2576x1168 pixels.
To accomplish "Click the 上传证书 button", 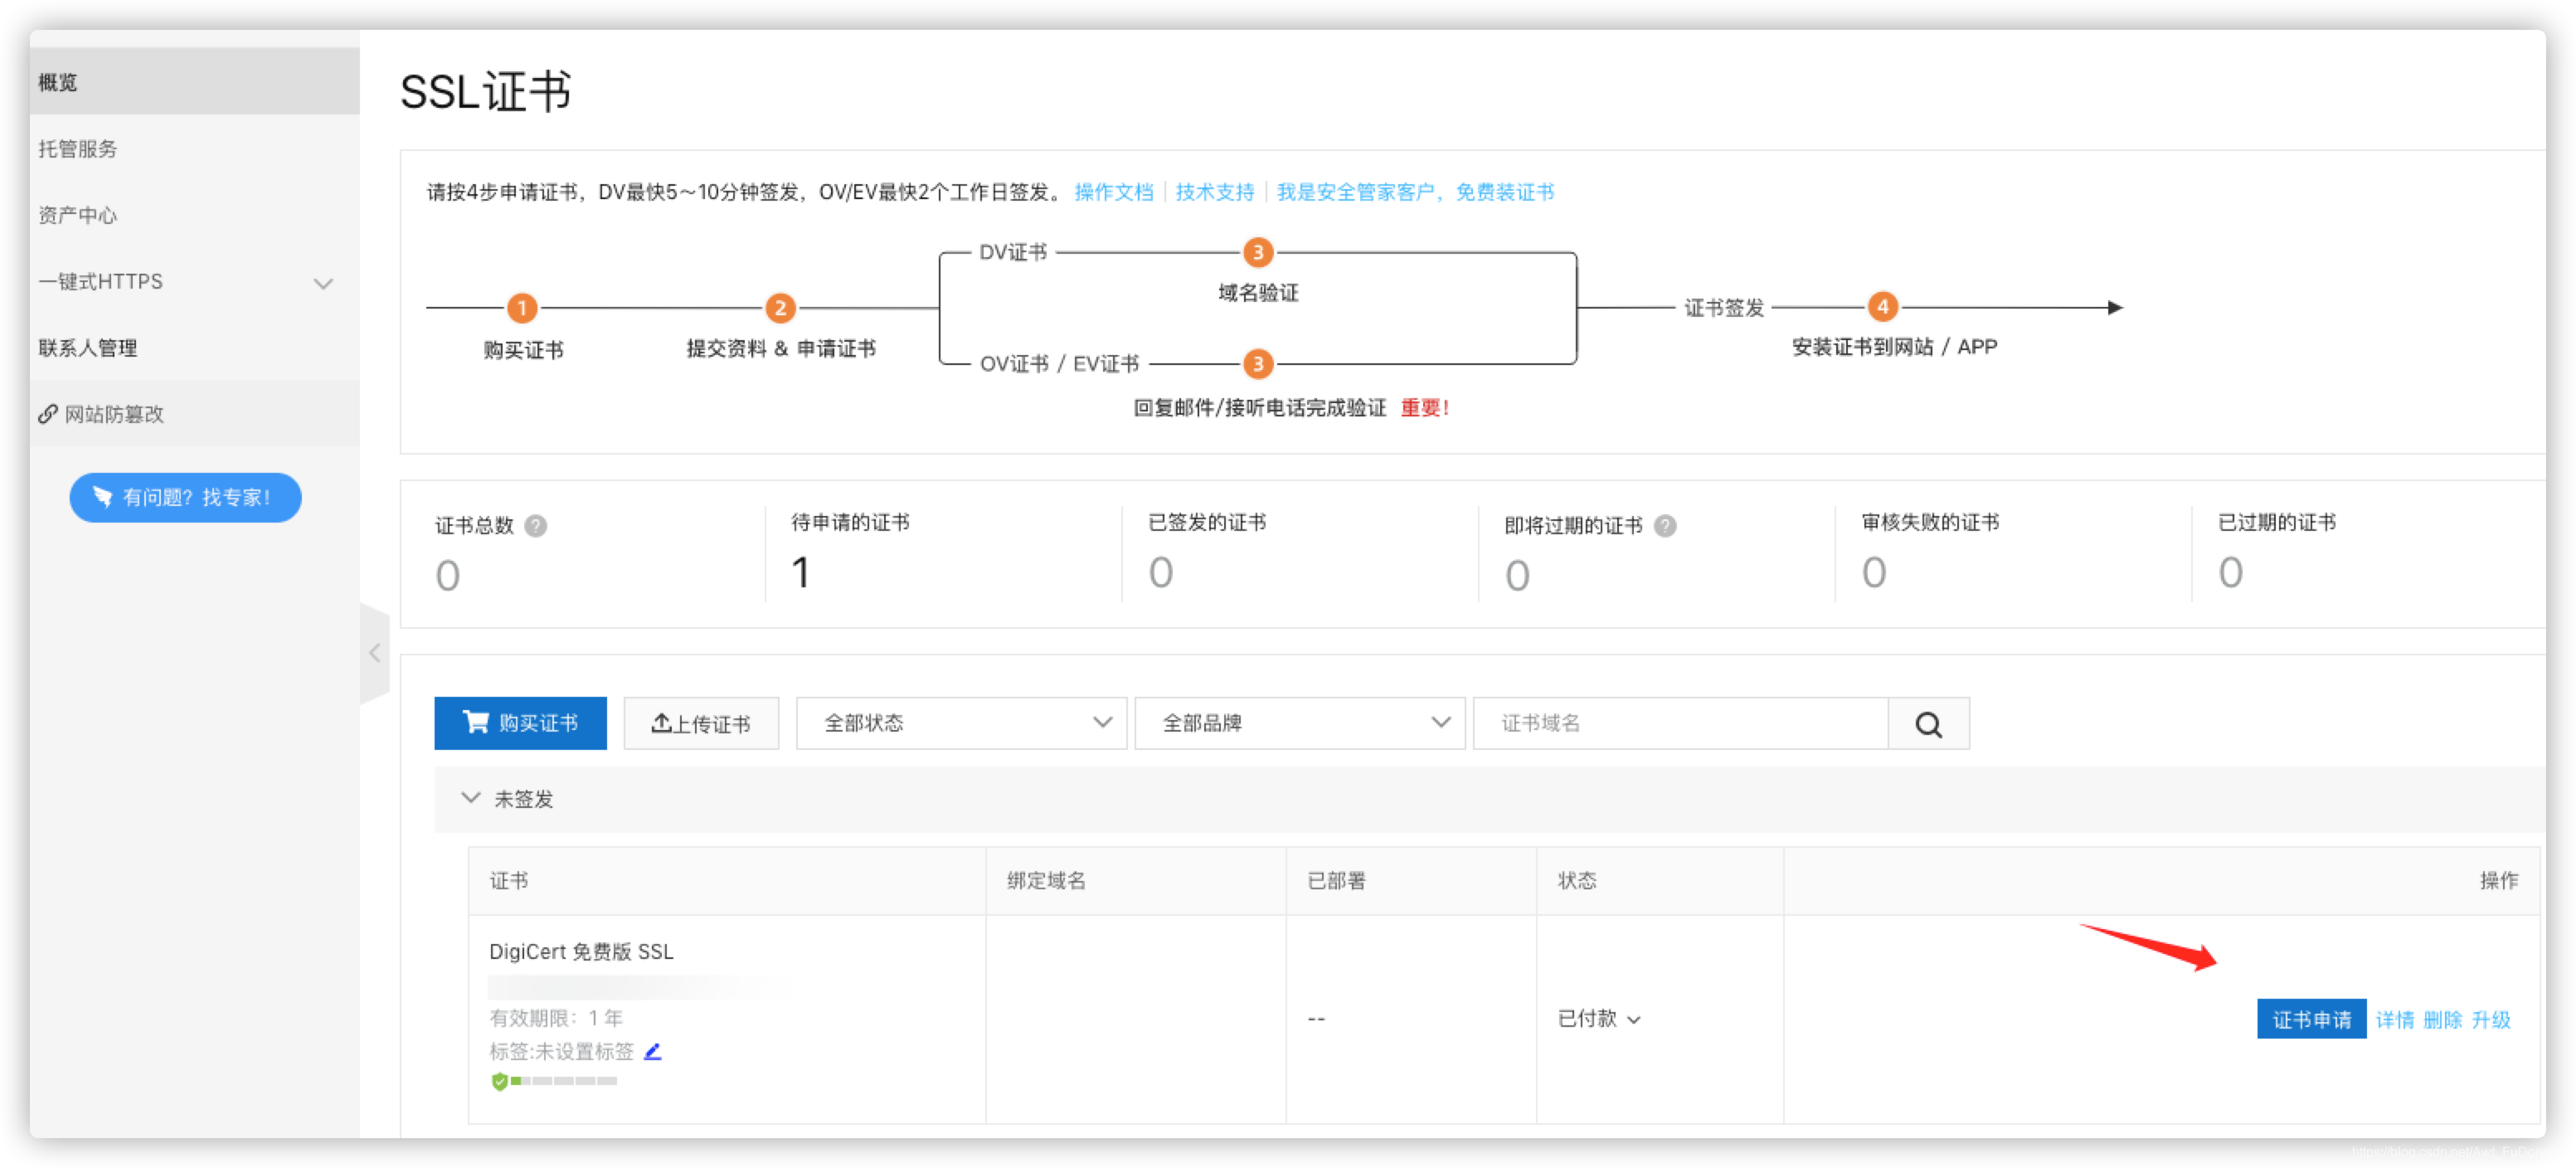I will click(x=701, y=724).
